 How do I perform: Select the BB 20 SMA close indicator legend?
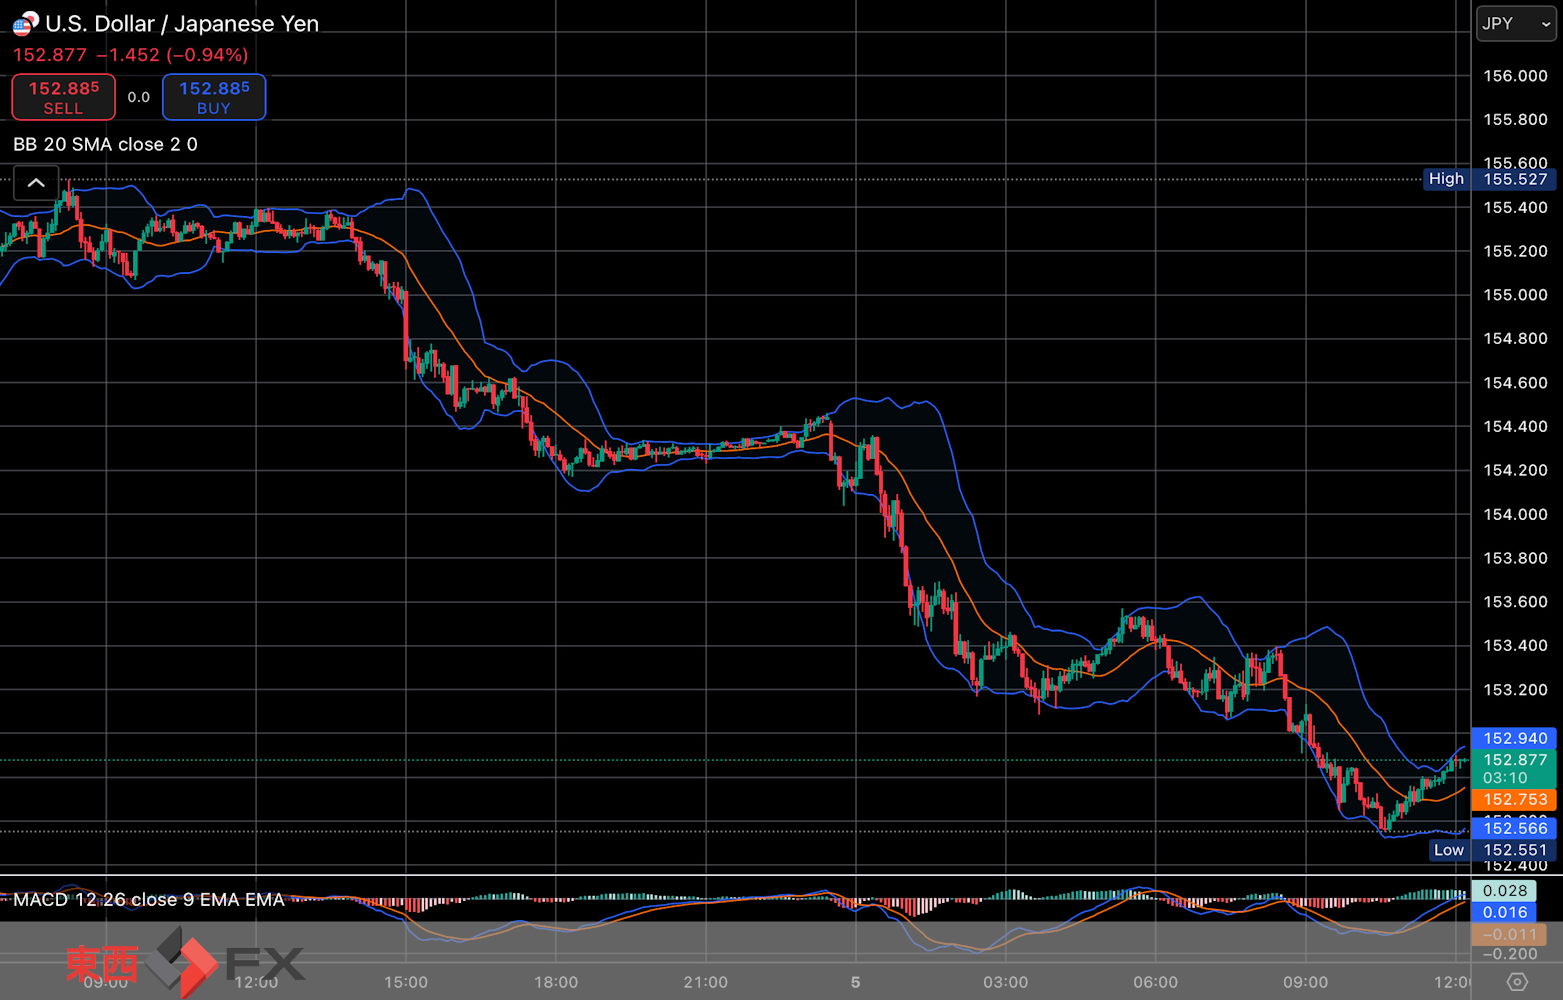[105, 144]
